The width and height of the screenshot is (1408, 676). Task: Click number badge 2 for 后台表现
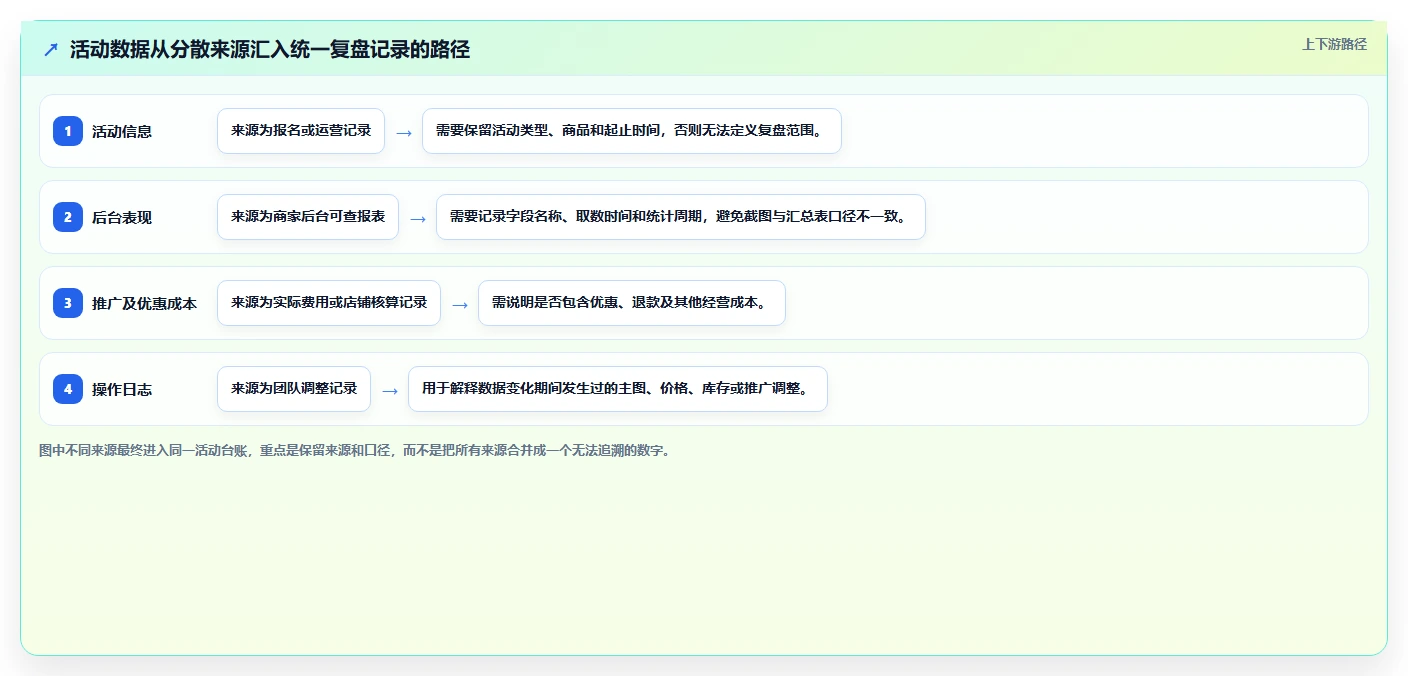(68, 217)
